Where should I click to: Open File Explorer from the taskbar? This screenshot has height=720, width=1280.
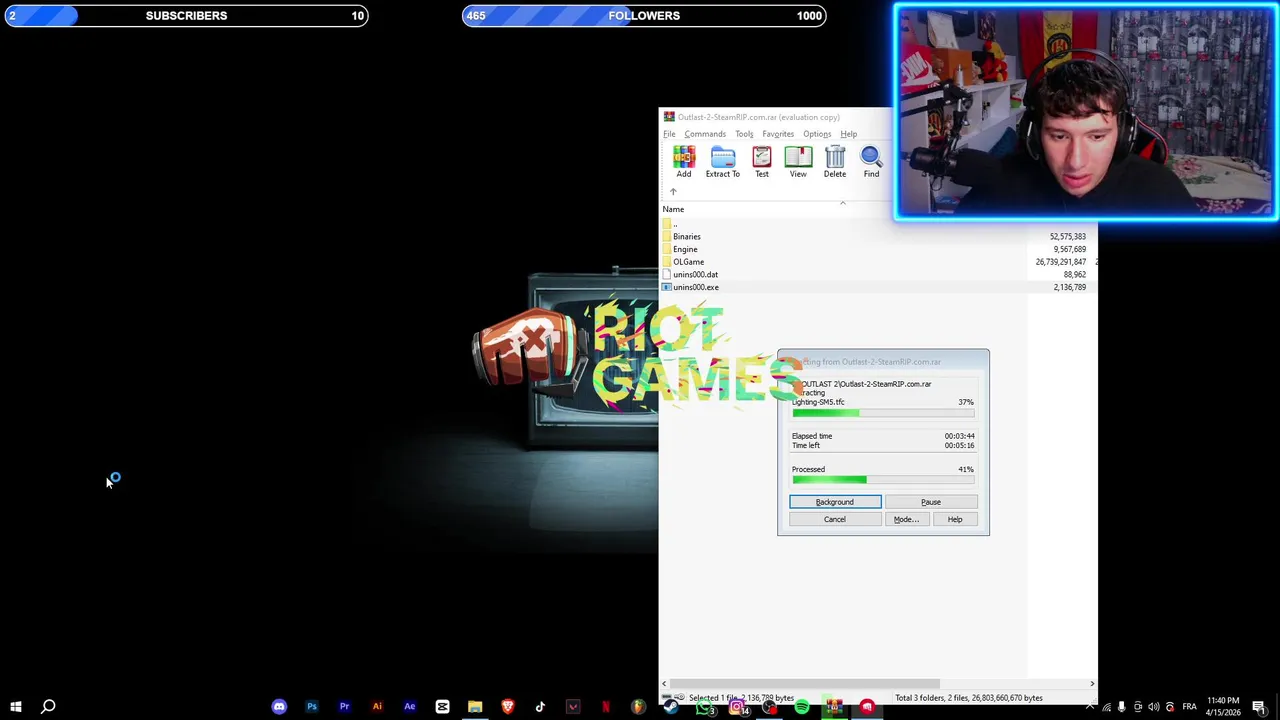point(475,707)
